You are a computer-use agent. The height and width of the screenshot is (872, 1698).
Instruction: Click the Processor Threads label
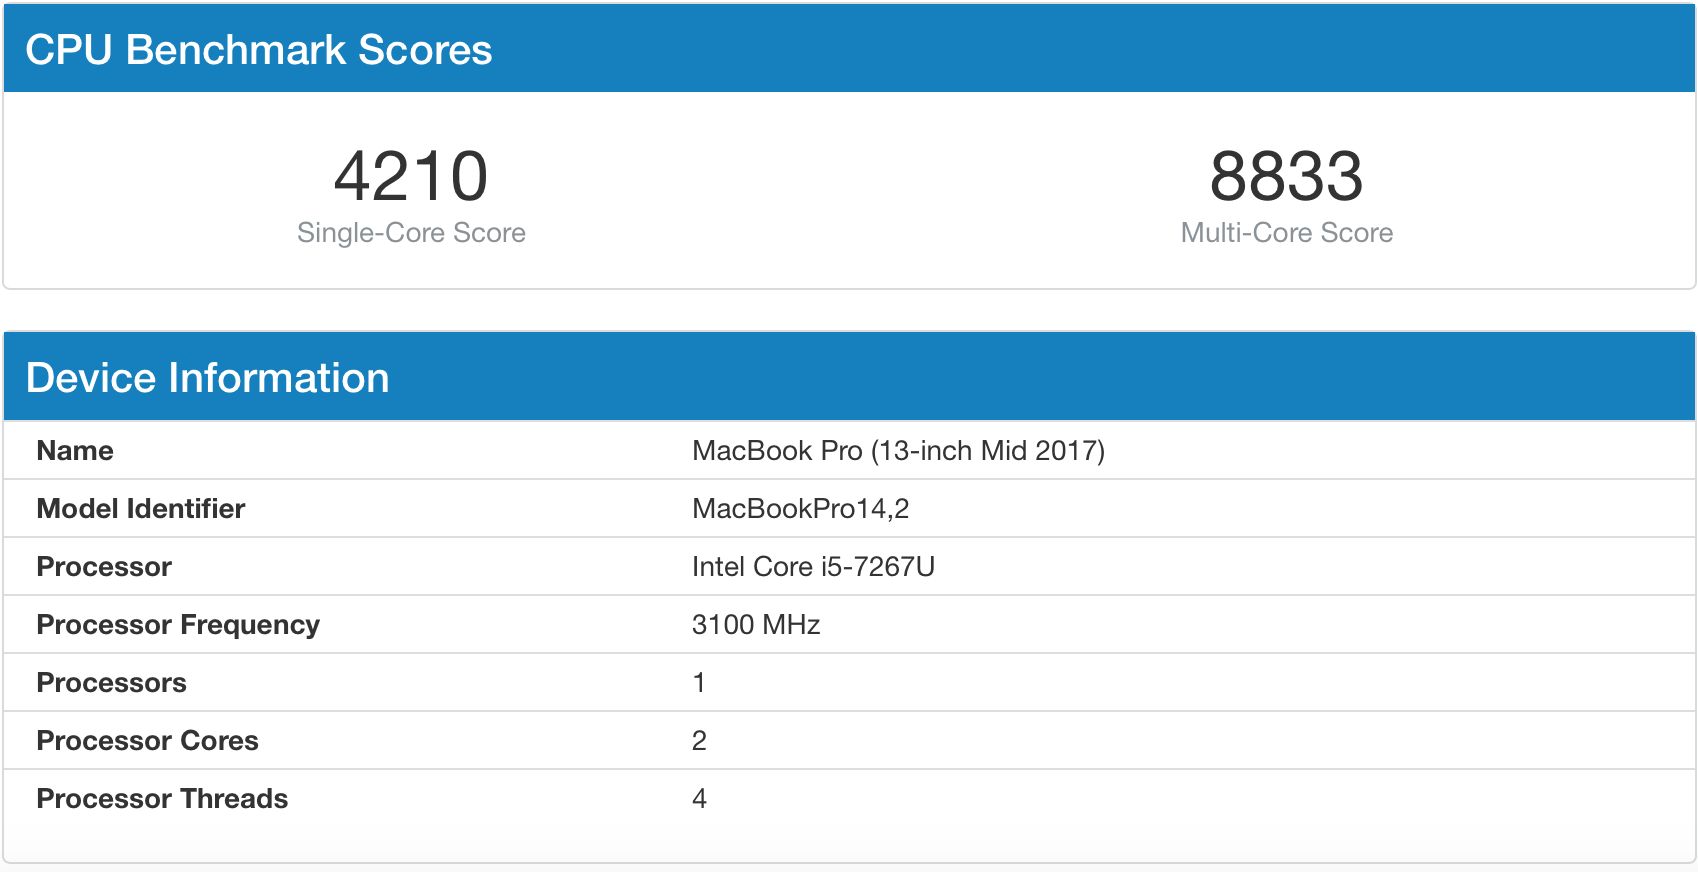point(162,799)
